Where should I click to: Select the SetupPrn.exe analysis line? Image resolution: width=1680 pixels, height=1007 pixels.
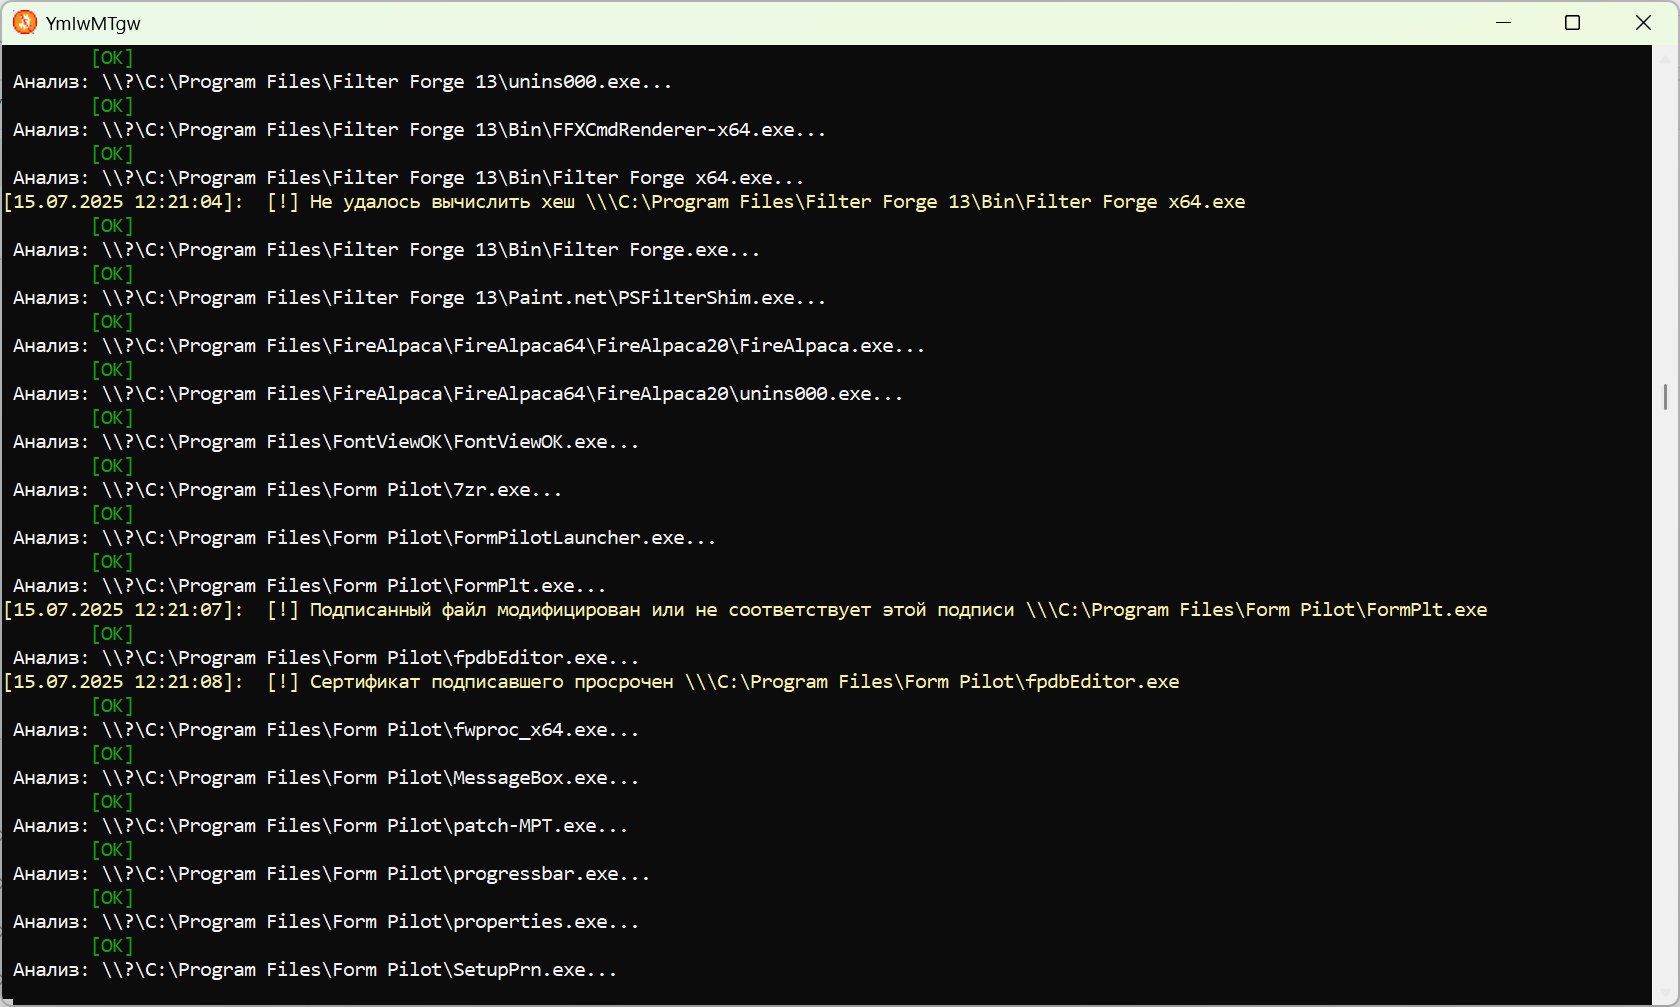click(x=315, y=970)
